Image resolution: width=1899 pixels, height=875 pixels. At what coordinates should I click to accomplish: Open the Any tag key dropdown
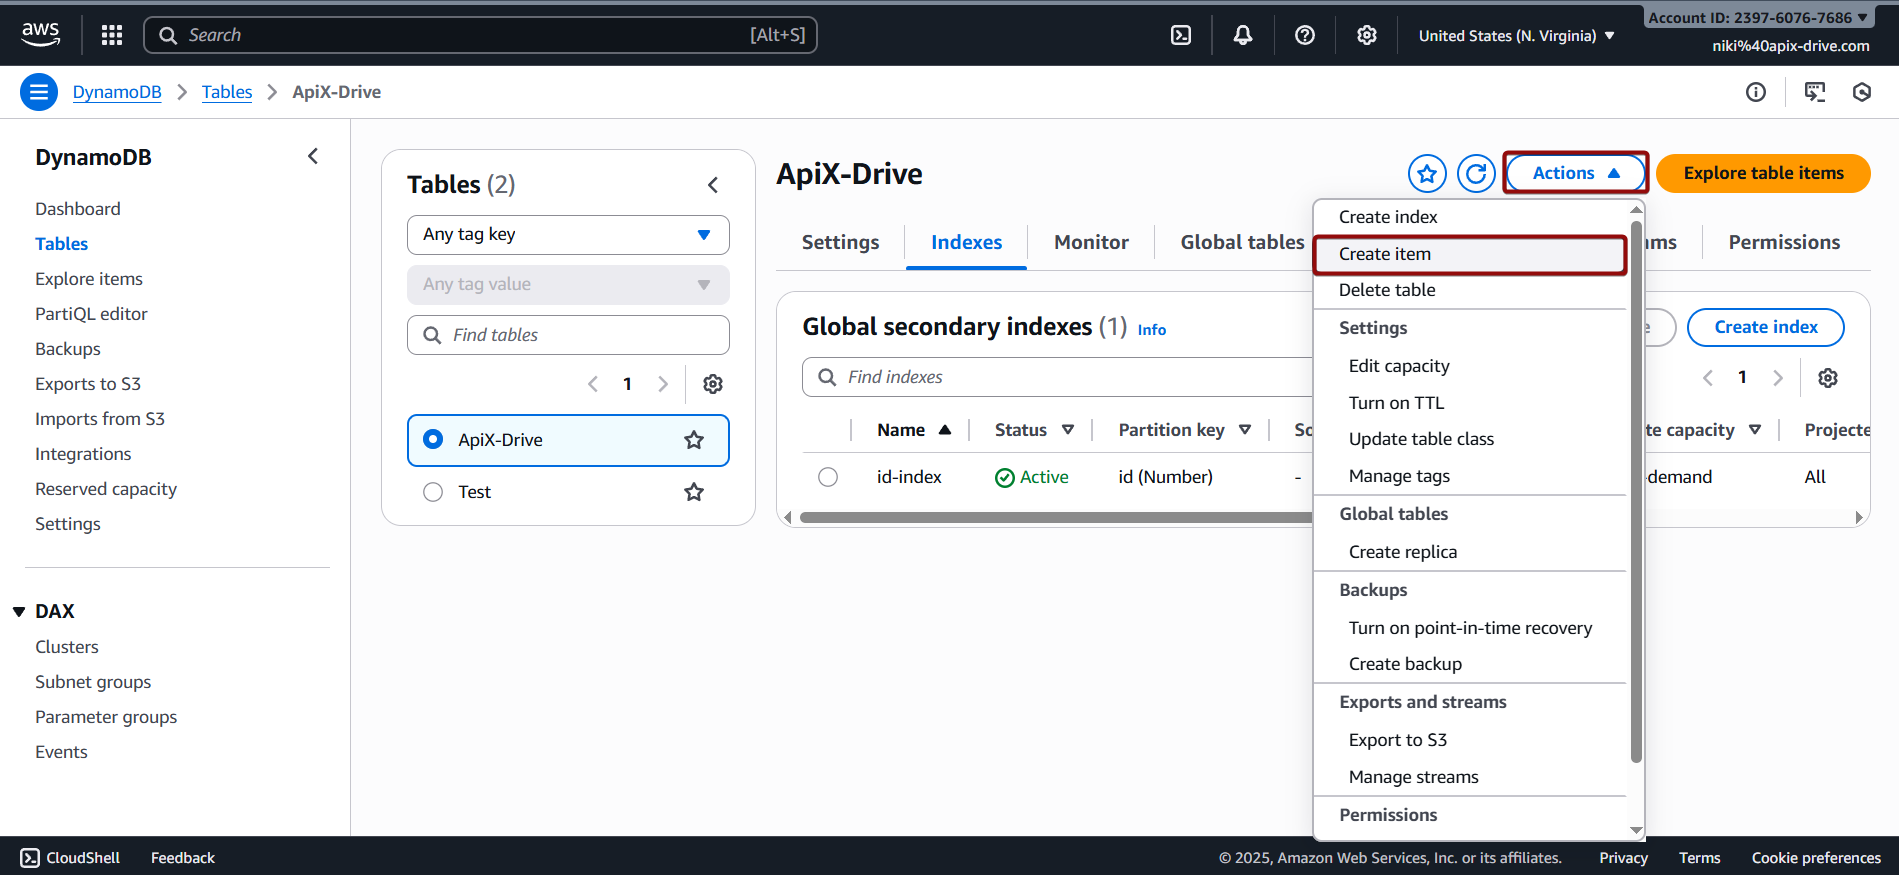[x=568, y=235]
